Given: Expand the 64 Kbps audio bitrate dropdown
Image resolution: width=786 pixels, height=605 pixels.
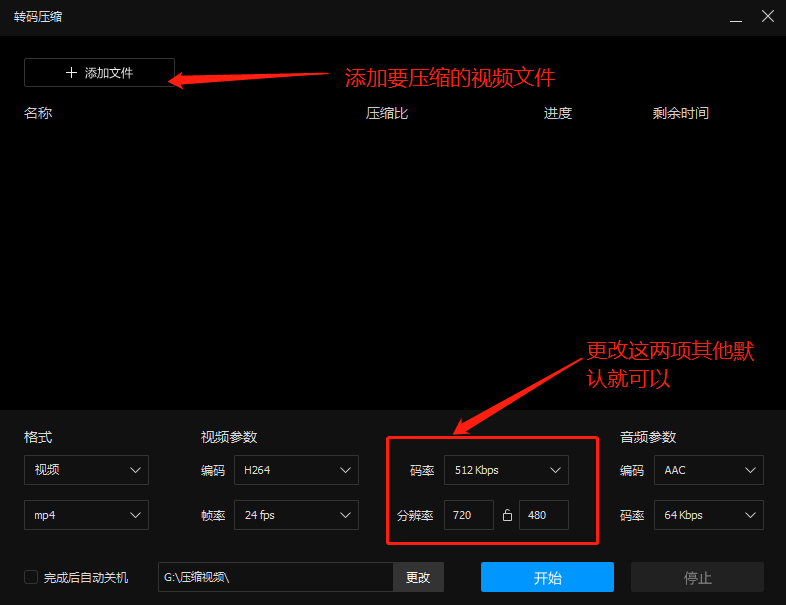Looking at the screenshot, I should click(709, 515).
